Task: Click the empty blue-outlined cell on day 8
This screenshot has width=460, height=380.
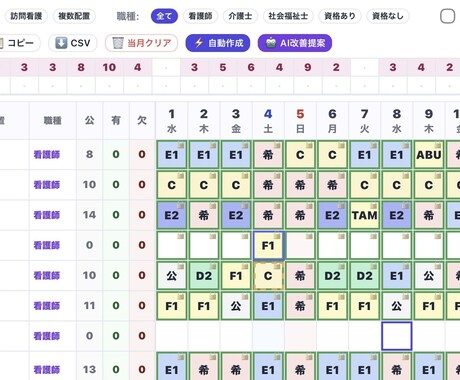Action: click(397, 336)
